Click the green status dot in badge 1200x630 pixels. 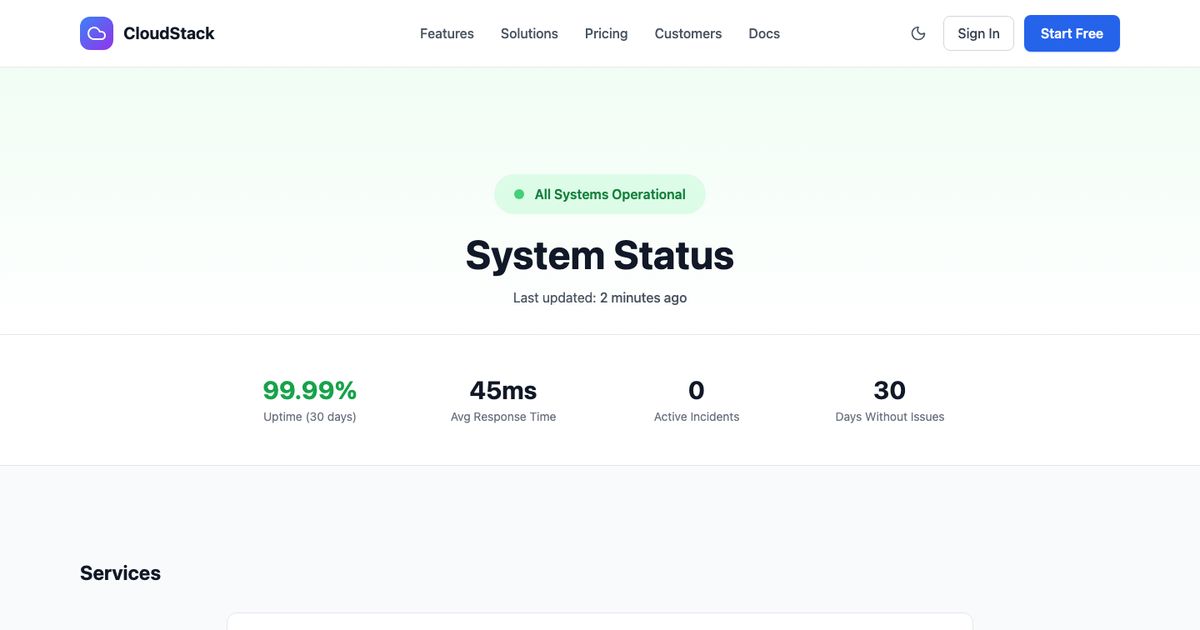pos(519,194)
